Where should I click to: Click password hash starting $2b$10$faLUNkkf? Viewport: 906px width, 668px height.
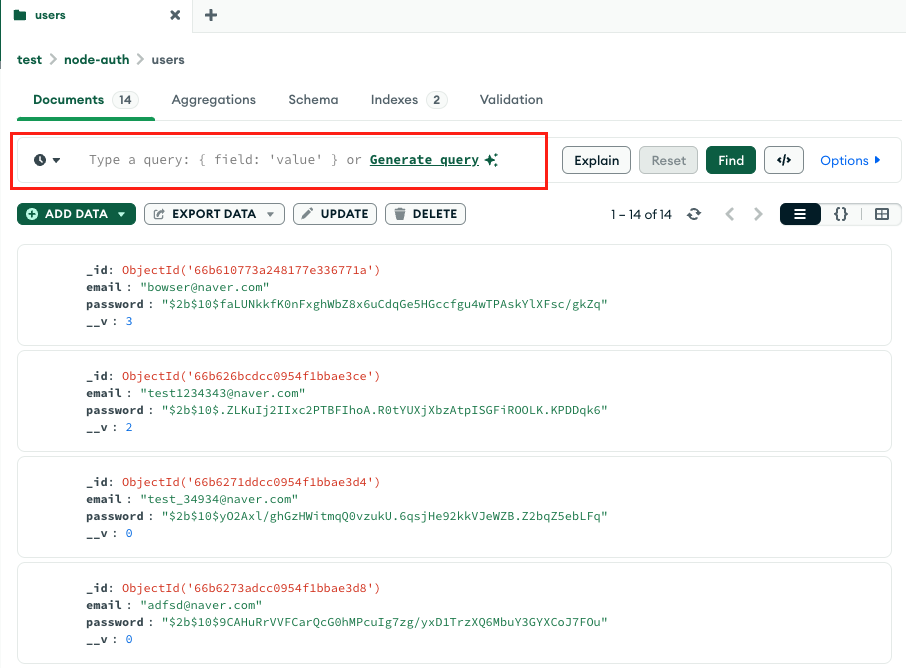tap(384, 304)
